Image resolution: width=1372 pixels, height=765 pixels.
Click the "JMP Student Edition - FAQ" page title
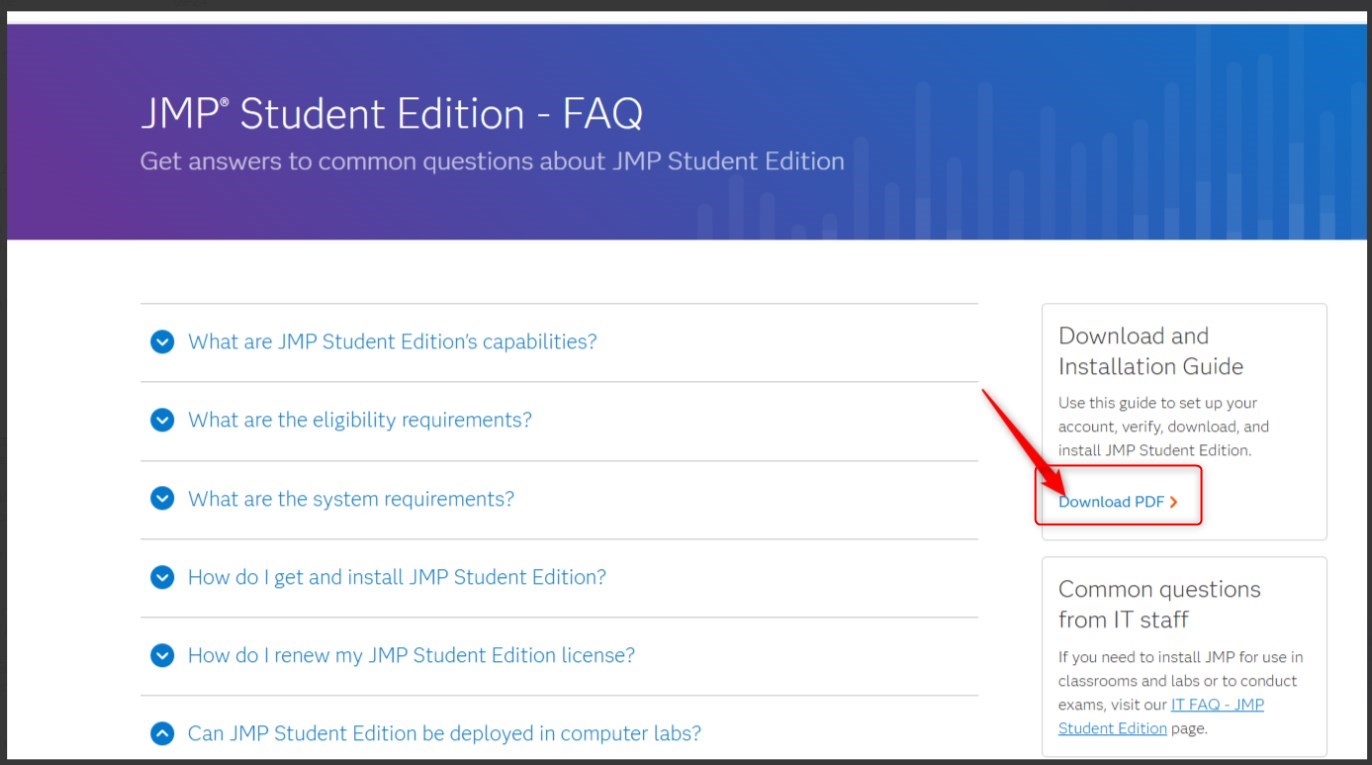point(391,115)
